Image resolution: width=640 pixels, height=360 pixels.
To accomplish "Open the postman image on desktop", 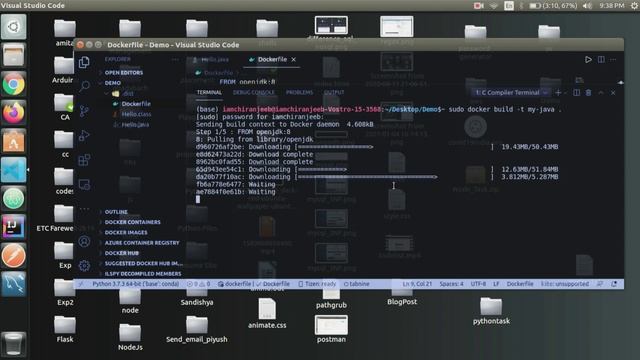I will point(331,329).
